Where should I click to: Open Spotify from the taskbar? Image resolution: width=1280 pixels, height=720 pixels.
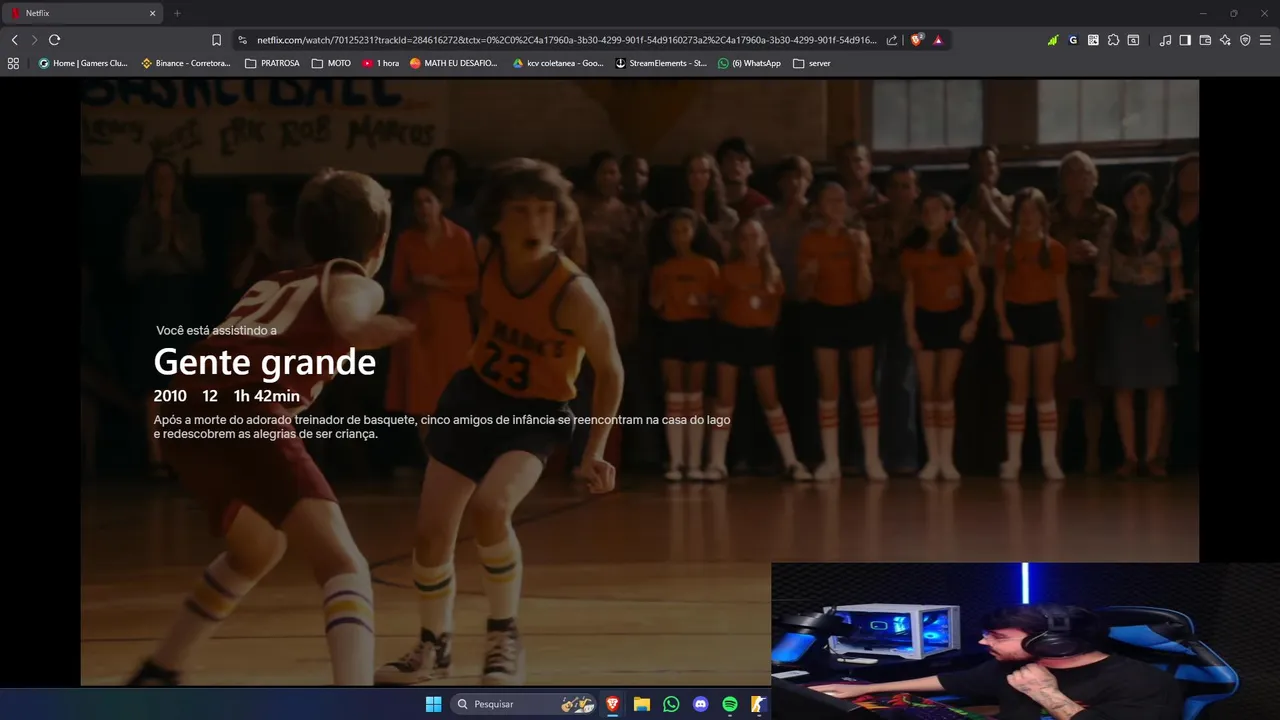click(x=730, y=704)
